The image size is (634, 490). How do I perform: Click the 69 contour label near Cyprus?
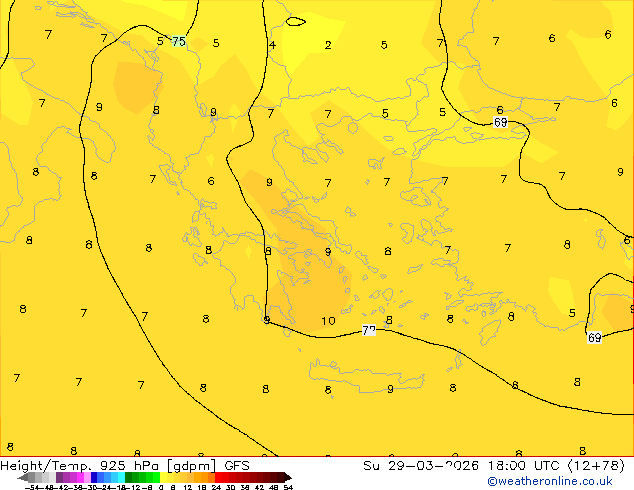[x=594, y=337]
